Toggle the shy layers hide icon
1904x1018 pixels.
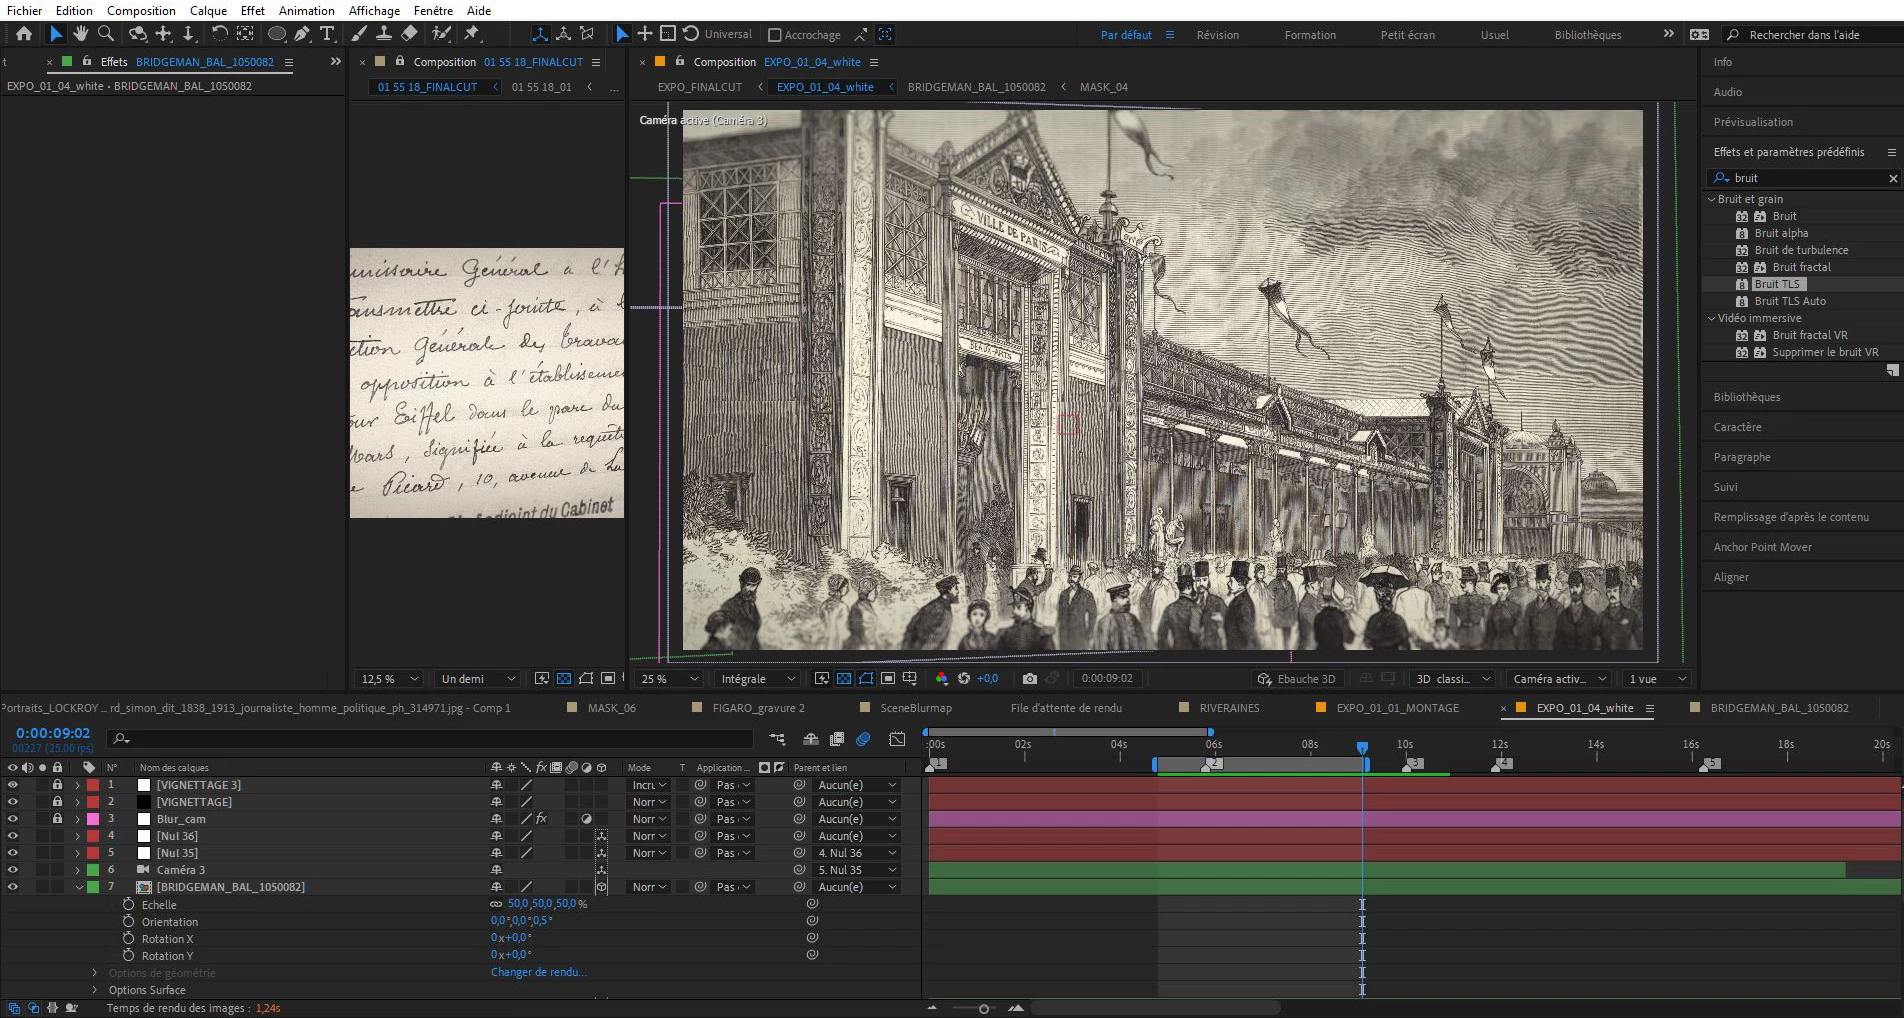811,739
